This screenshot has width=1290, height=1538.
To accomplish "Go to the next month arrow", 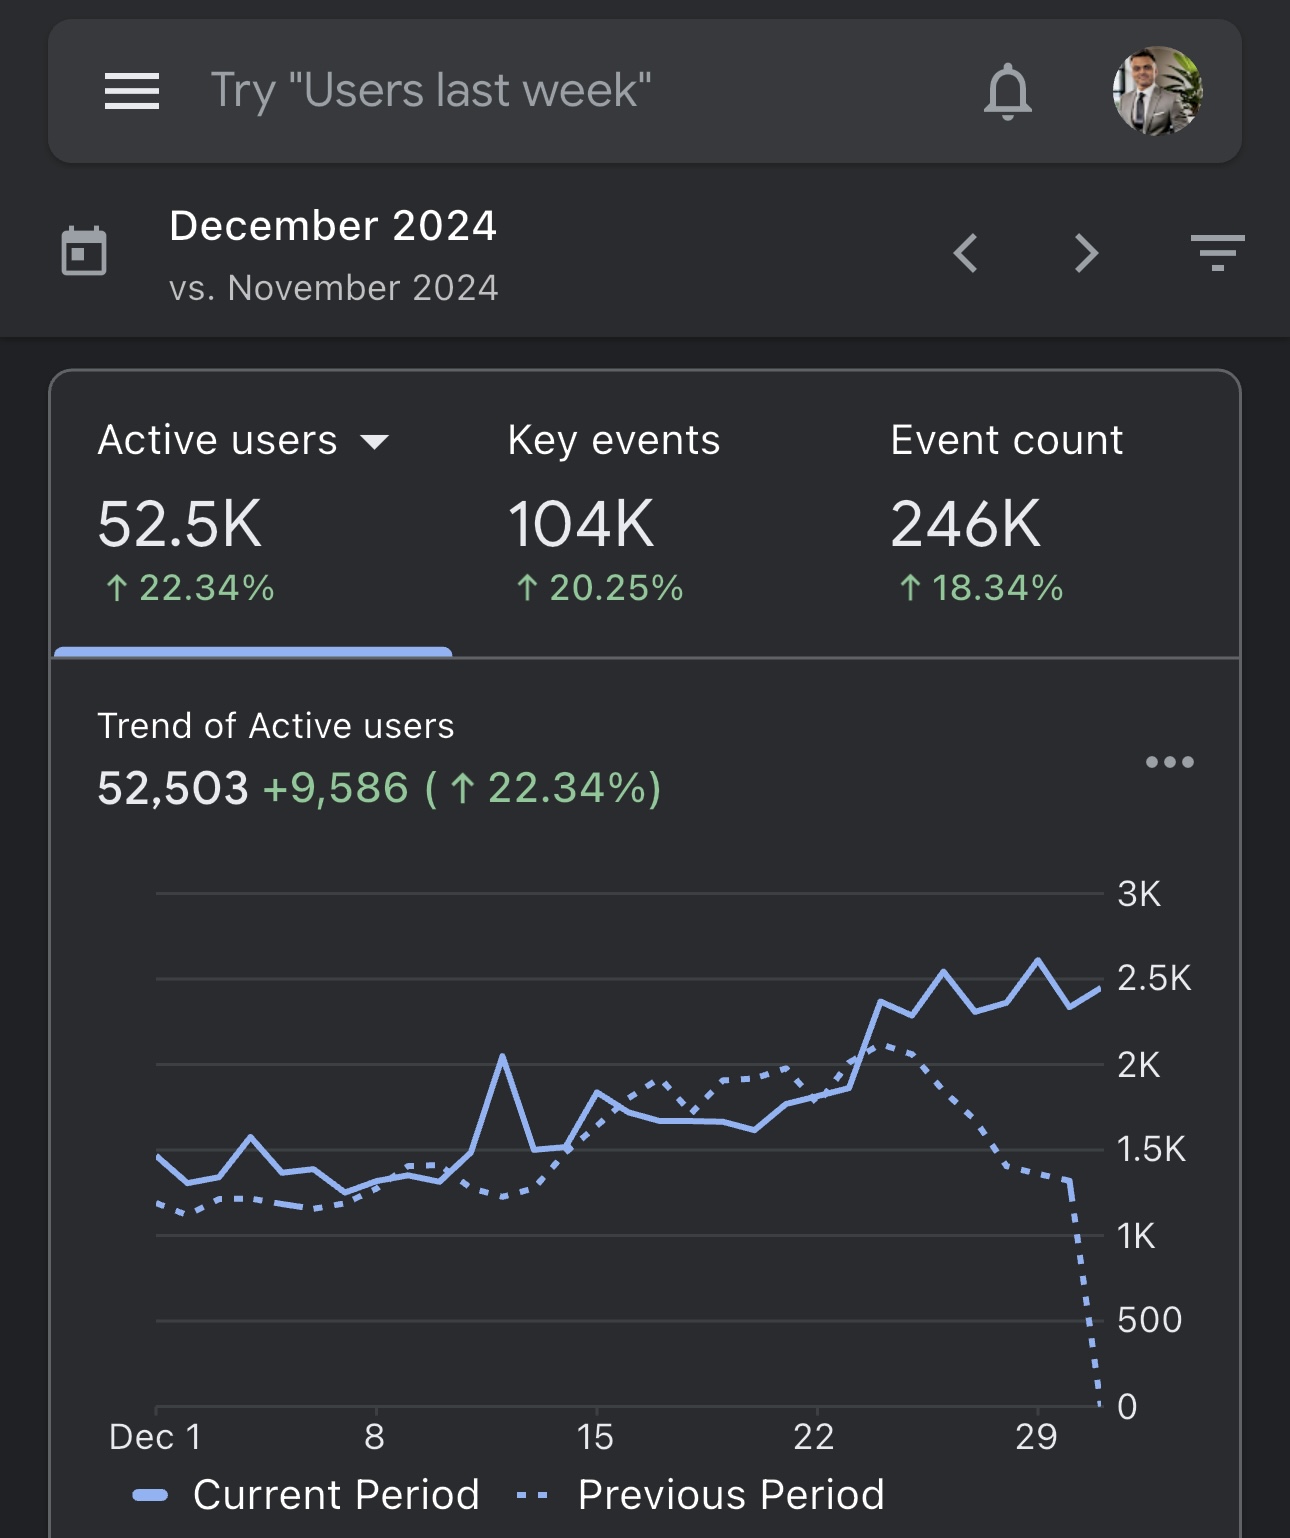I will (x=1086, y=253).
